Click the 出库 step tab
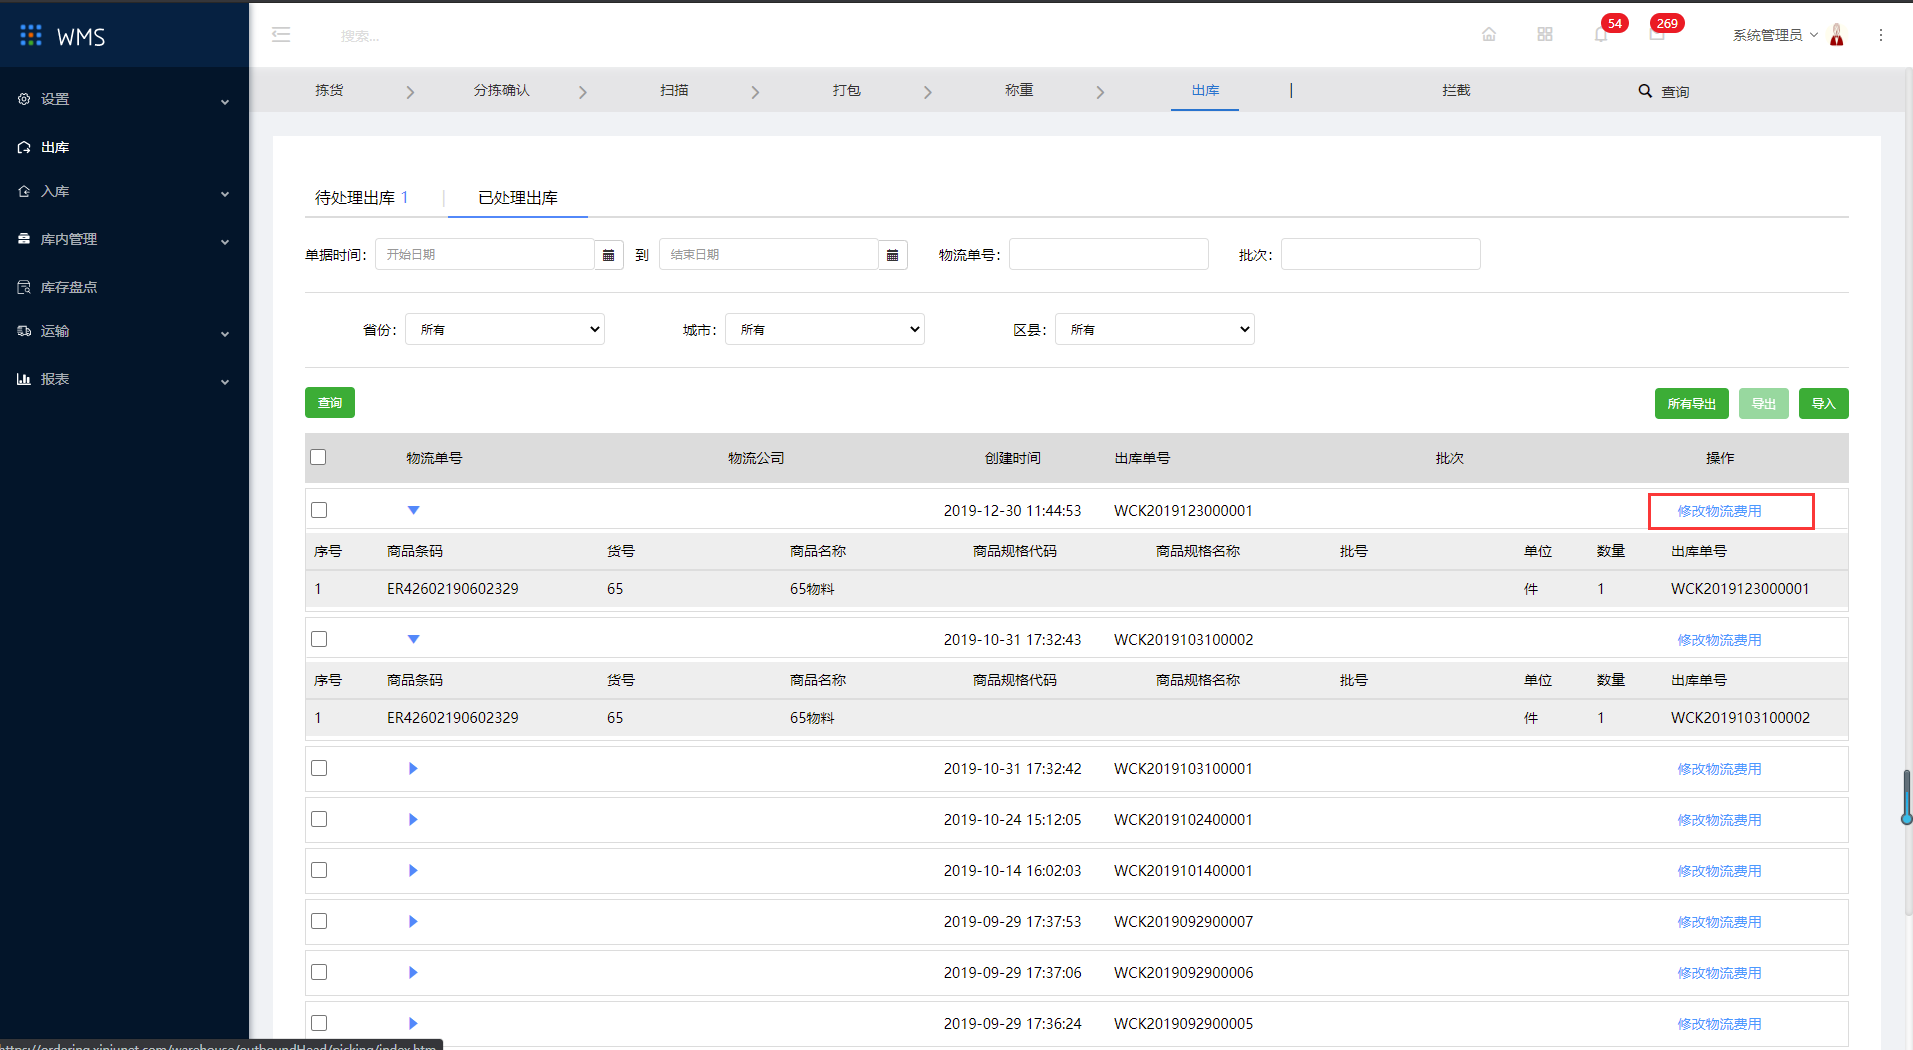This screenshot has height=1050, width=1913. pyautogui.click(x=1205, y=90)
